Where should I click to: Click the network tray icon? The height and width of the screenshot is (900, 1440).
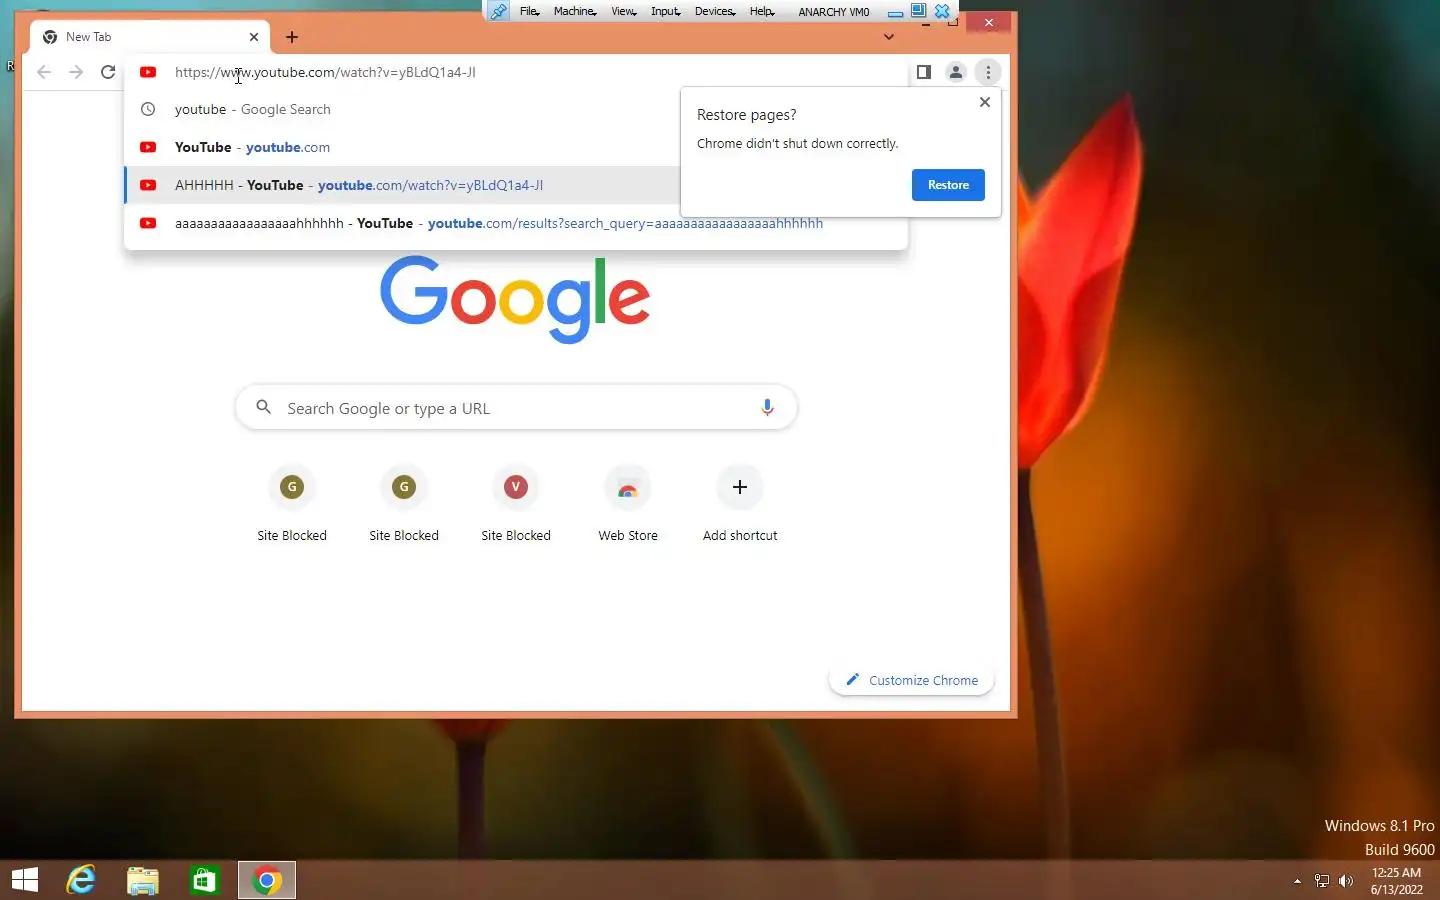(x=1322, y=881)
